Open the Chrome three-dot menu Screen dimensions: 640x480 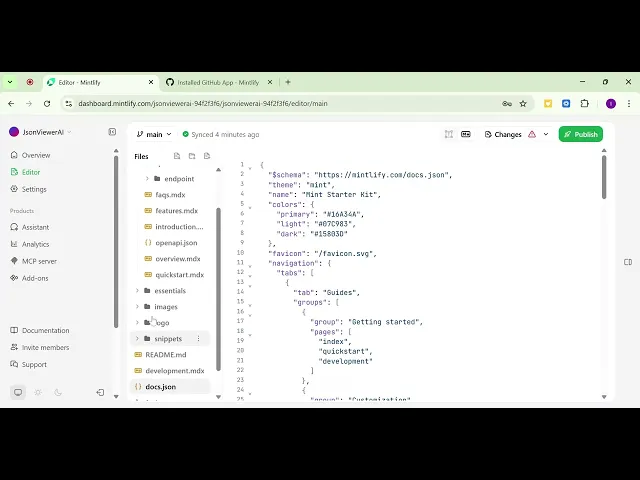pos(629,104)
